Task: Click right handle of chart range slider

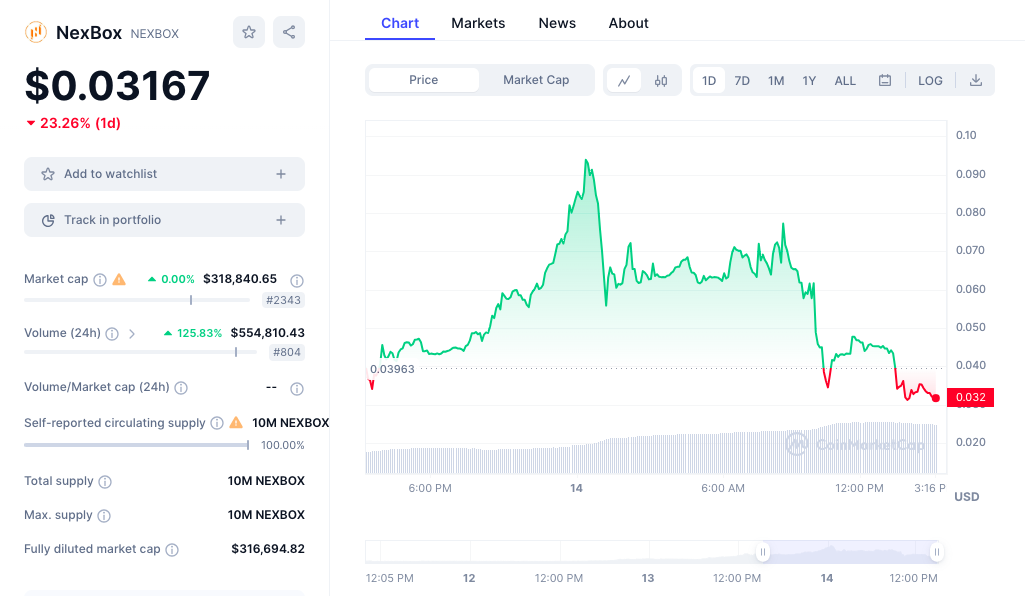Action: 937,552
